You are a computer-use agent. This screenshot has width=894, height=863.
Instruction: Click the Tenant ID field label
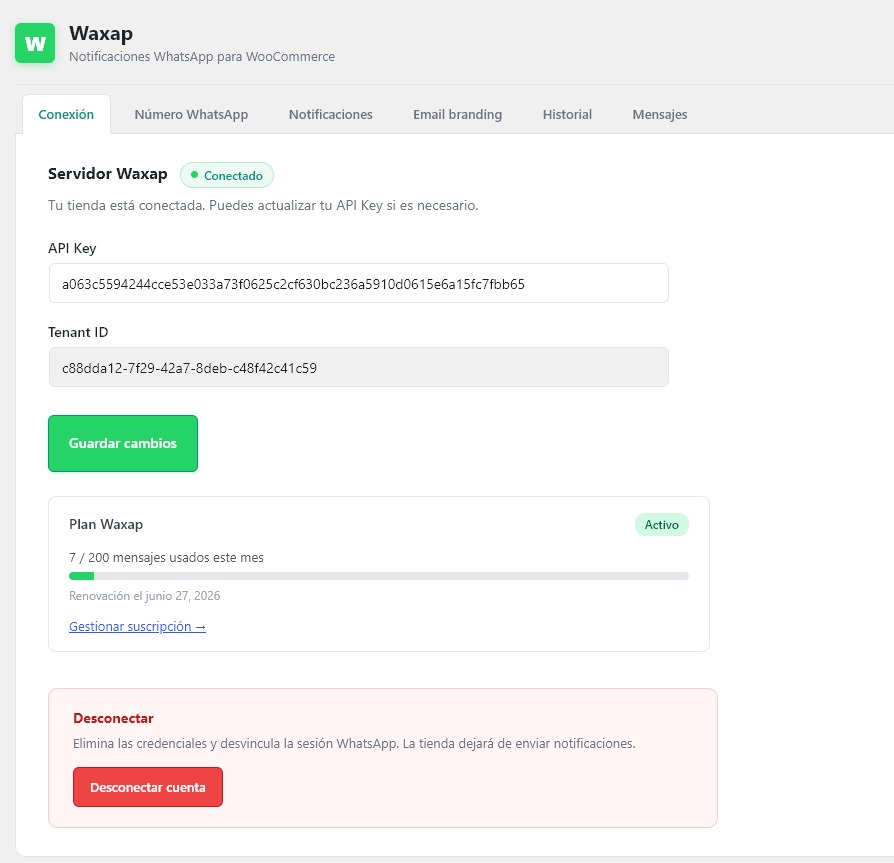coord(78,332)
